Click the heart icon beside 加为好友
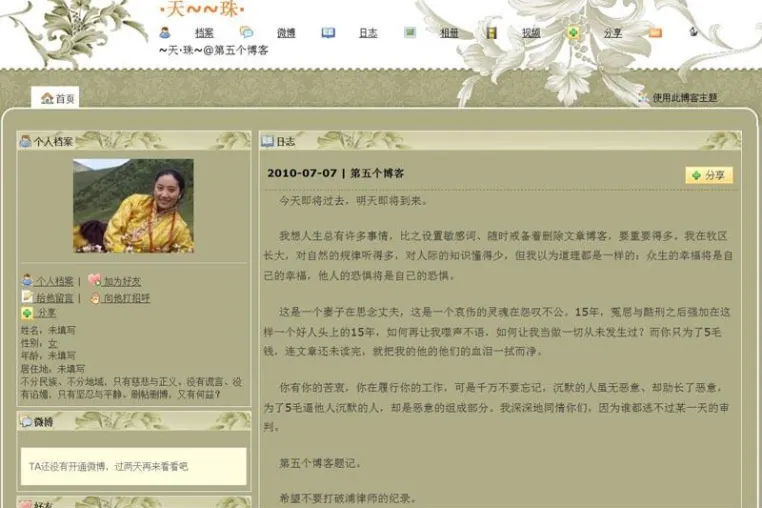Viewport: 762px width, 508px height. (94, 280)
